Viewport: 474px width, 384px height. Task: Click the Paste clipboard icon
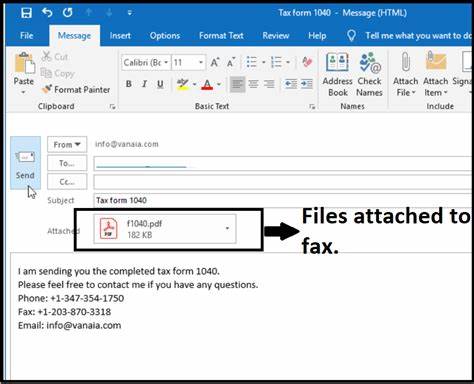click(24, 63)
